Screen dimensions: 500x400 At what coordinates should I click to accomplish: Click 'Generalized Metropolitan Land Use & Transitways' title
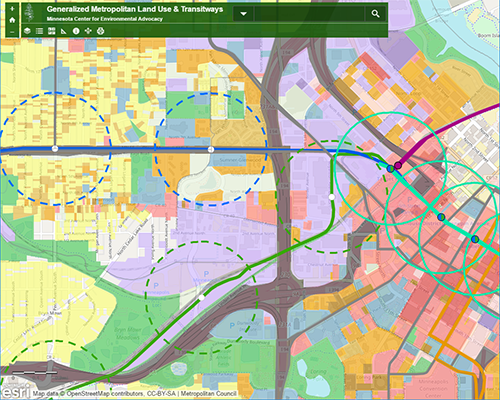(x=135, y=9)
